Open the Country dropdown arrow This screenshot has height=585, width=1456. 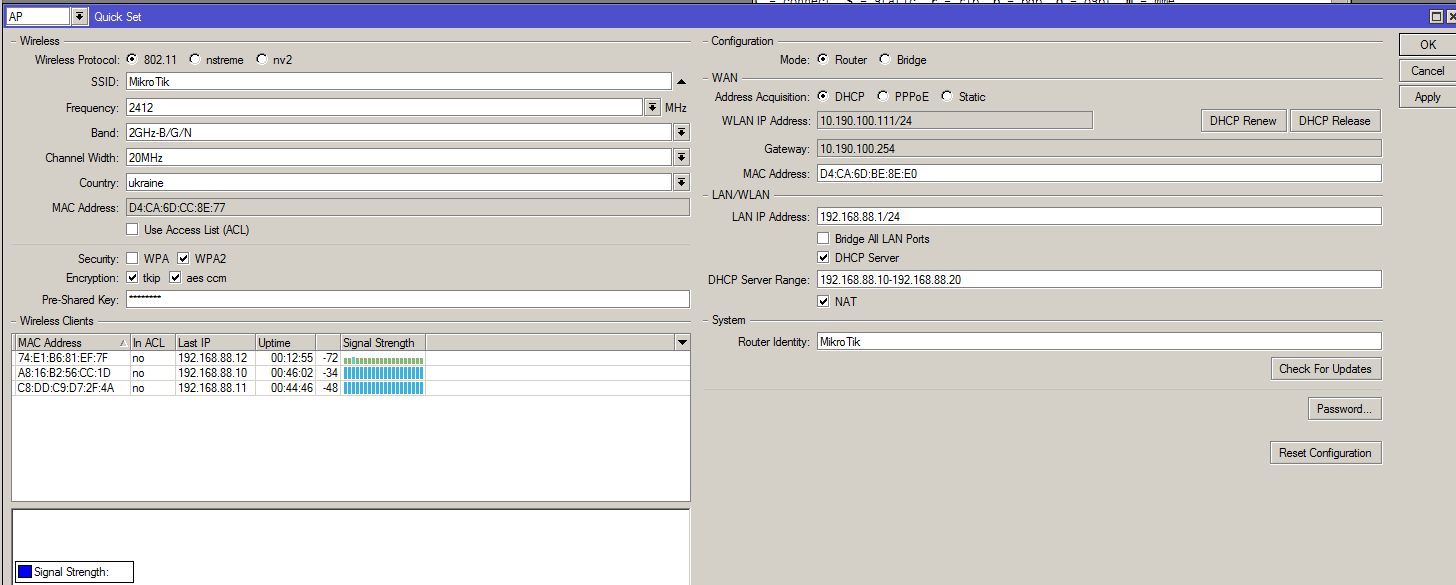point(681,183)
